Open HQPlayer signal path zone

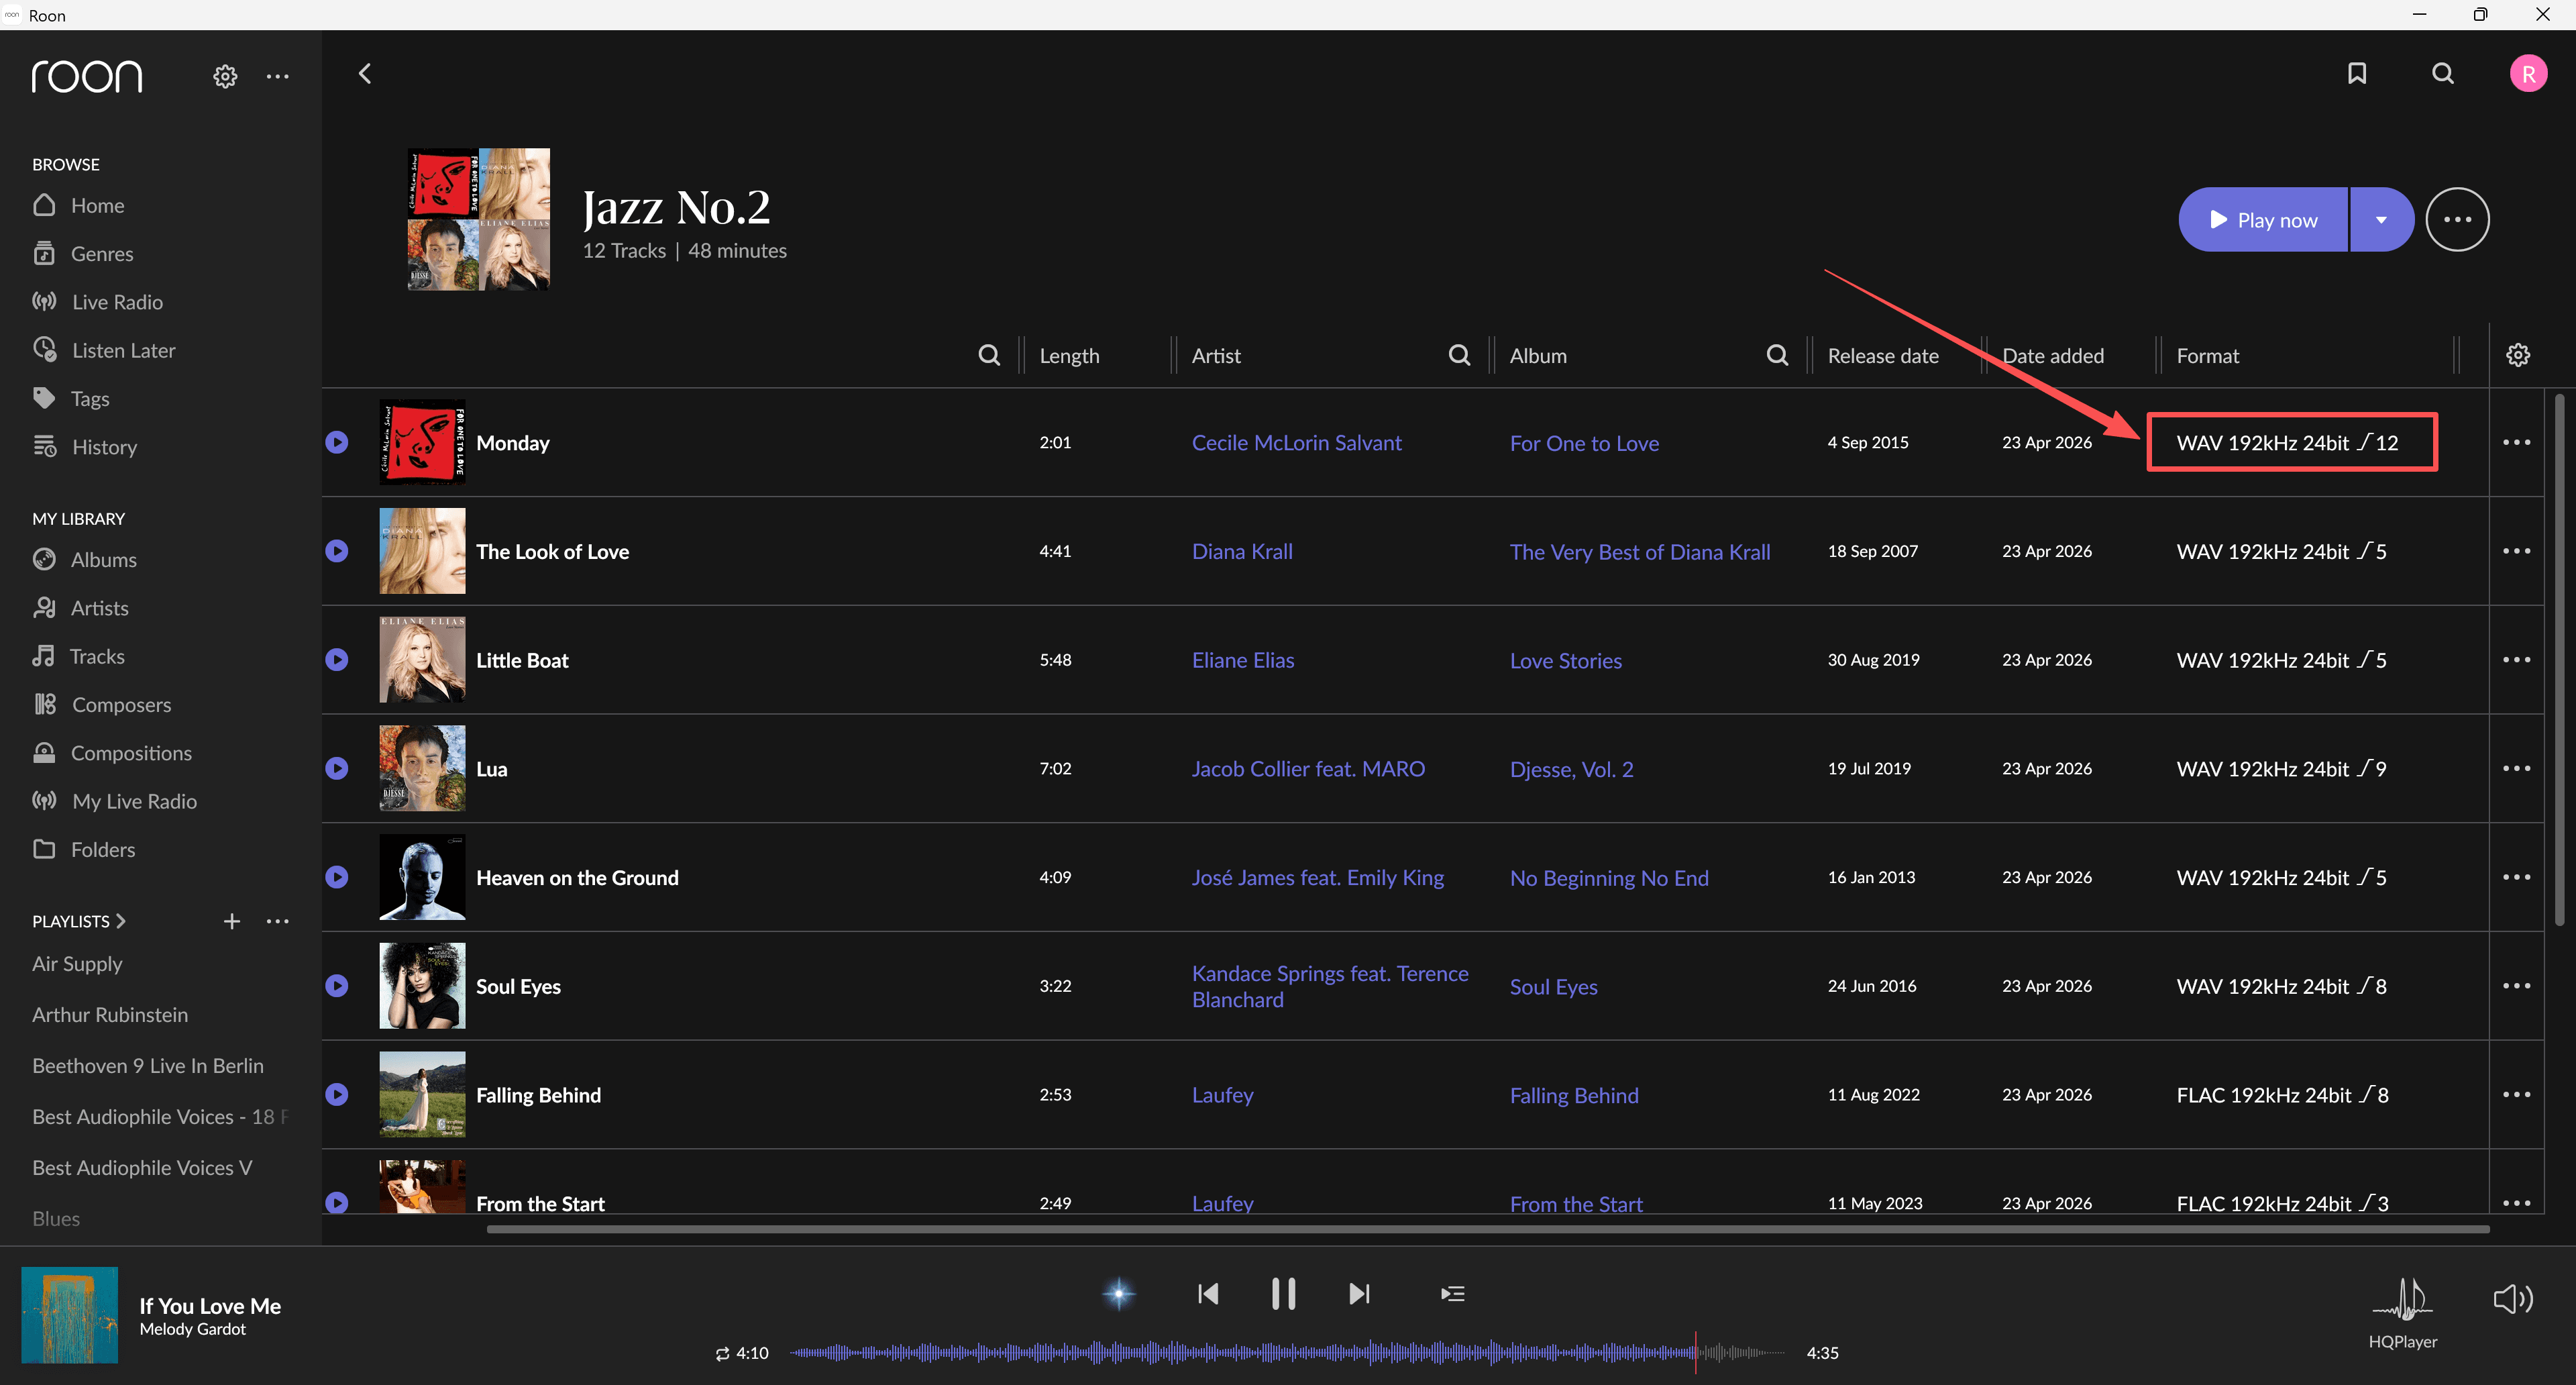click(x=2403, y=1314)
